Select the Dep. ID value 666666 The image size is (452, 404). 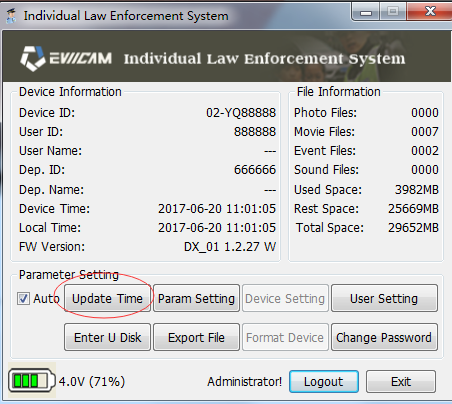pos(255,170)
